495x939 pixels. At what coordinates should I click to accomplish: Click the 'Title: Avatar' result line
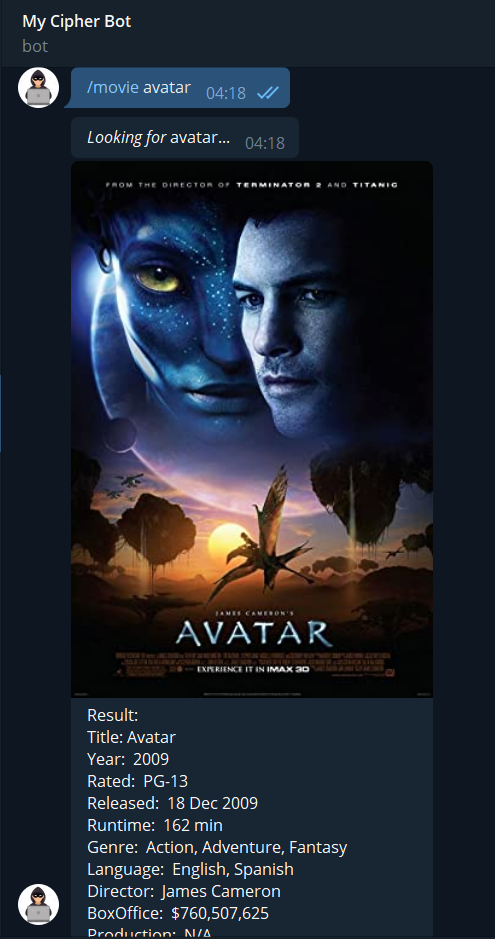[132, 737]
